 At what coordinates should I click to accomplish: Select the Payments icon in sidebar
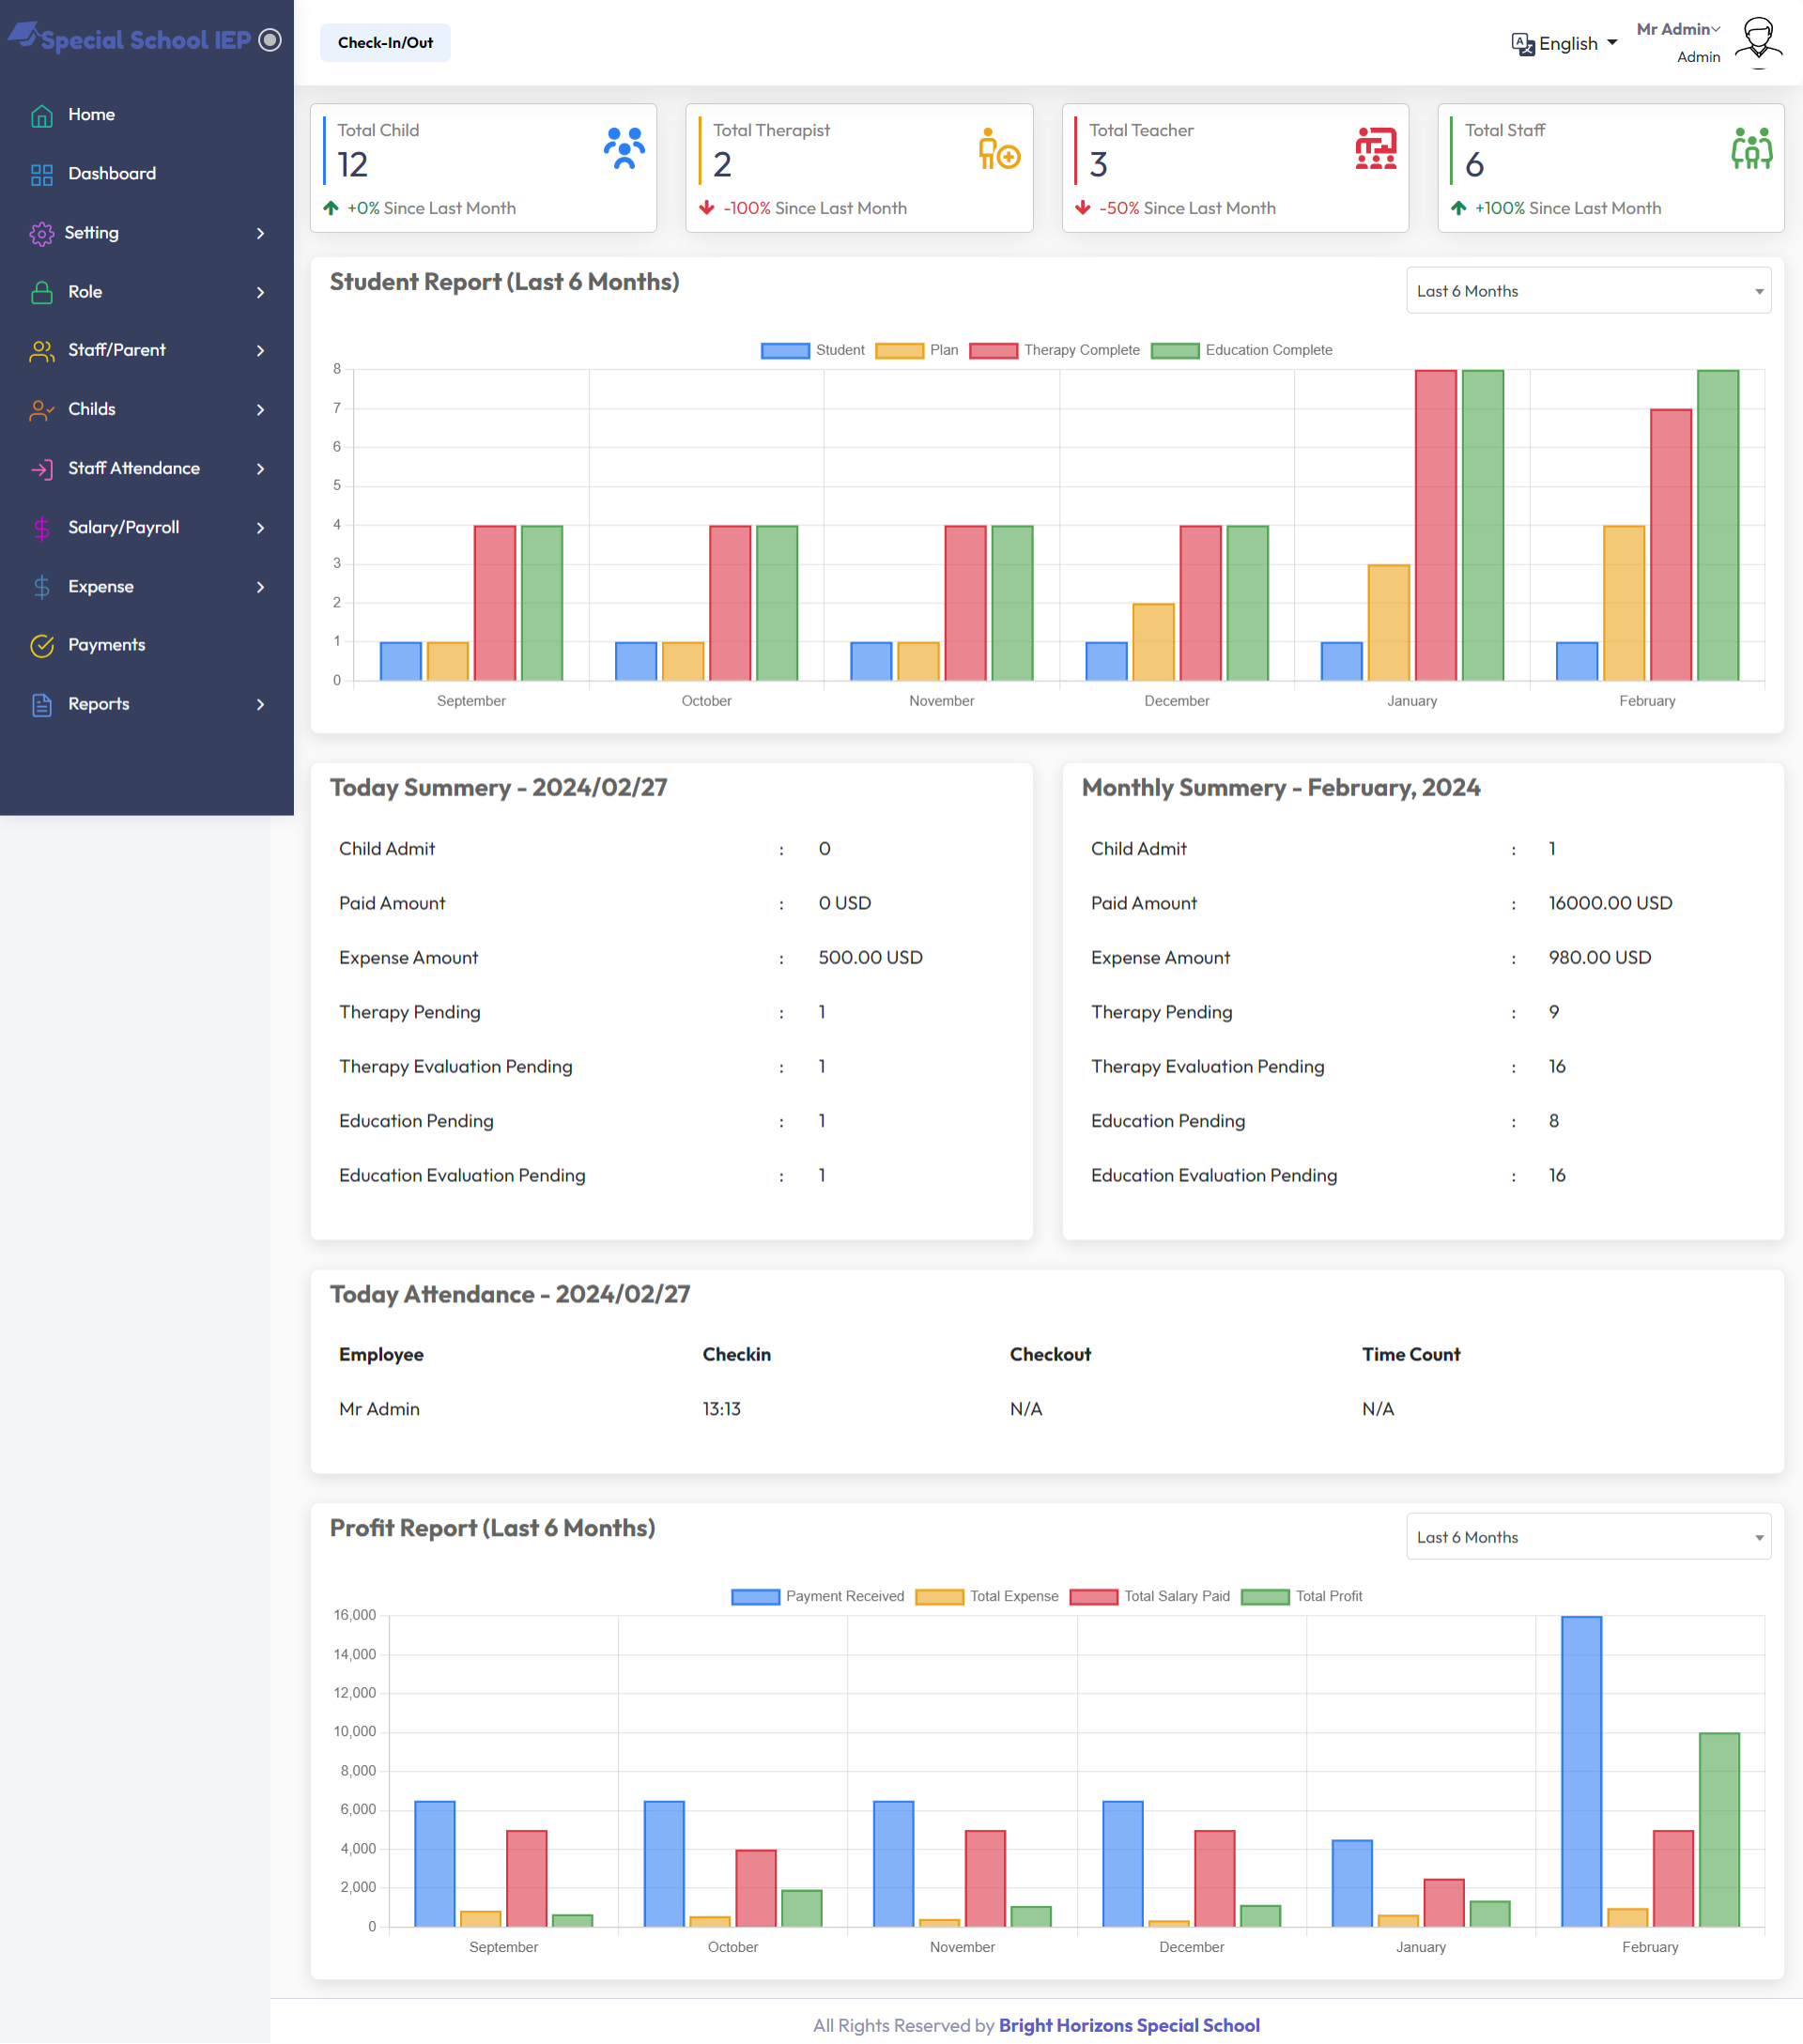coord(41,645)
